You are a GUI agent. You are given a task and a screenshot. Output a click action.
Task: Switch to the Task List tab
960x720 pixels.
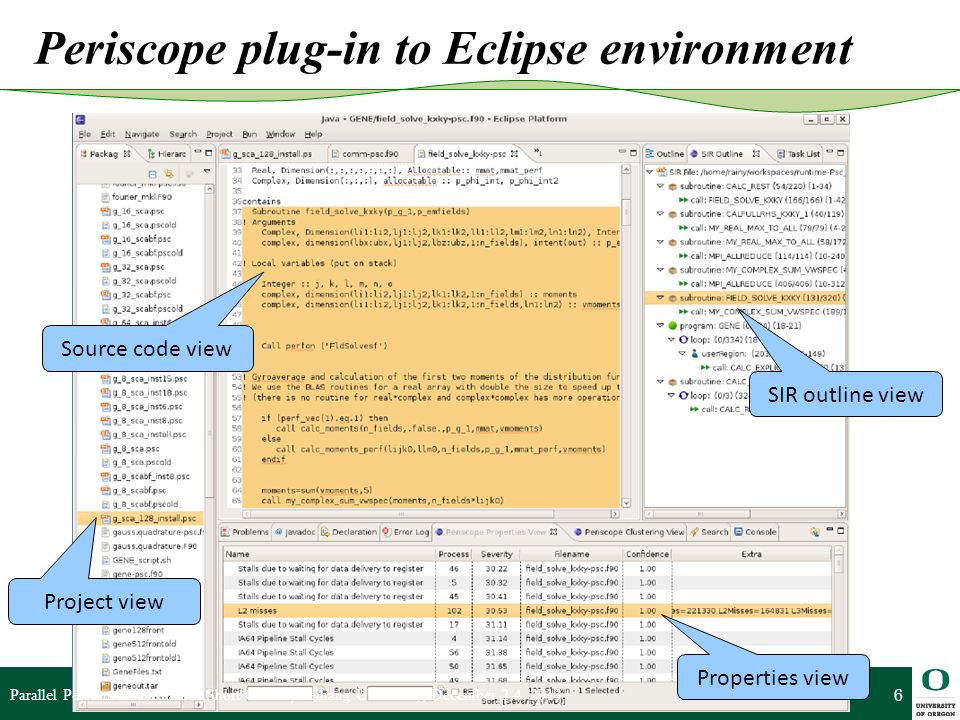[x=798, y=154]
